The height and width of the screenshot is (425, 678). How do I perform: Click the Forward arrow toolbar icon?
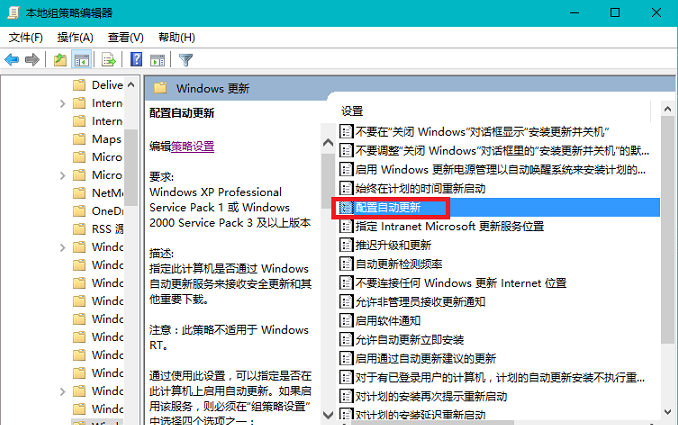click(32, 59)
